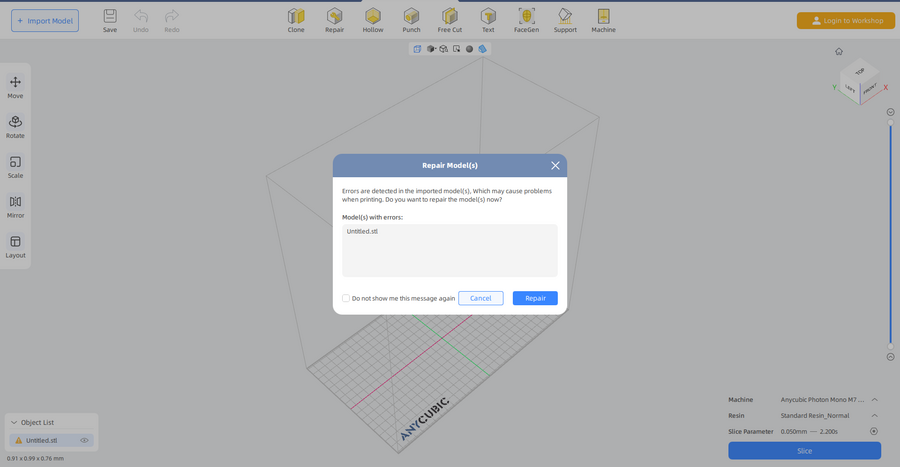Reset view with the home icon
The height and width of the screenshot is (467, 900).
[x=839, y=52]
